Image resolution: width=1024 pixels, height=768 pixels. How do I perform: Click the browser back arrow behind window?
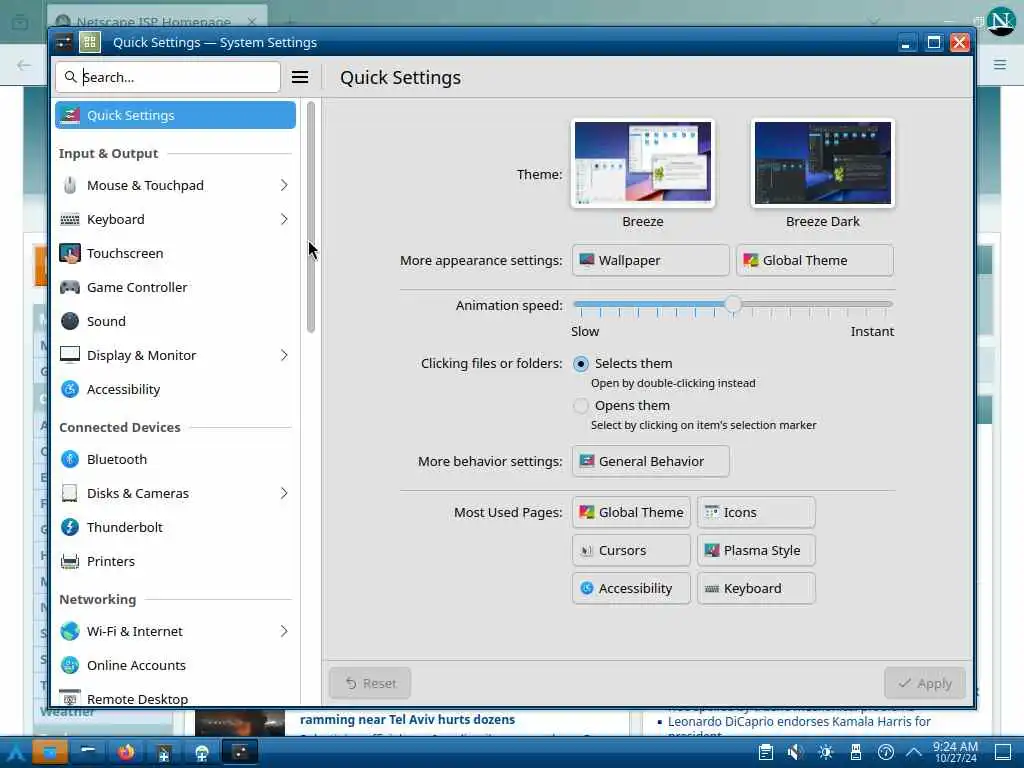(x=24, y=65)
